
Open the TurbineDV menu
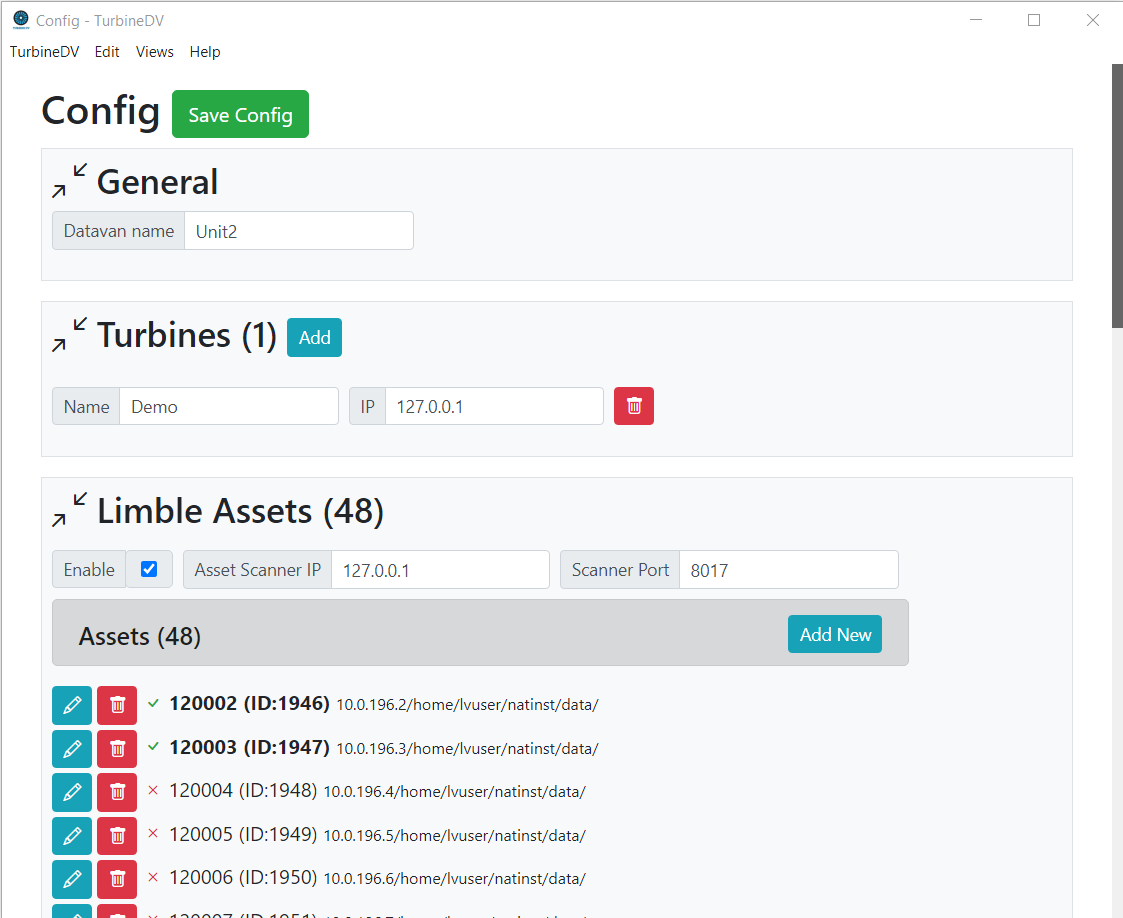pyautogui.click(x=44, y=52)
